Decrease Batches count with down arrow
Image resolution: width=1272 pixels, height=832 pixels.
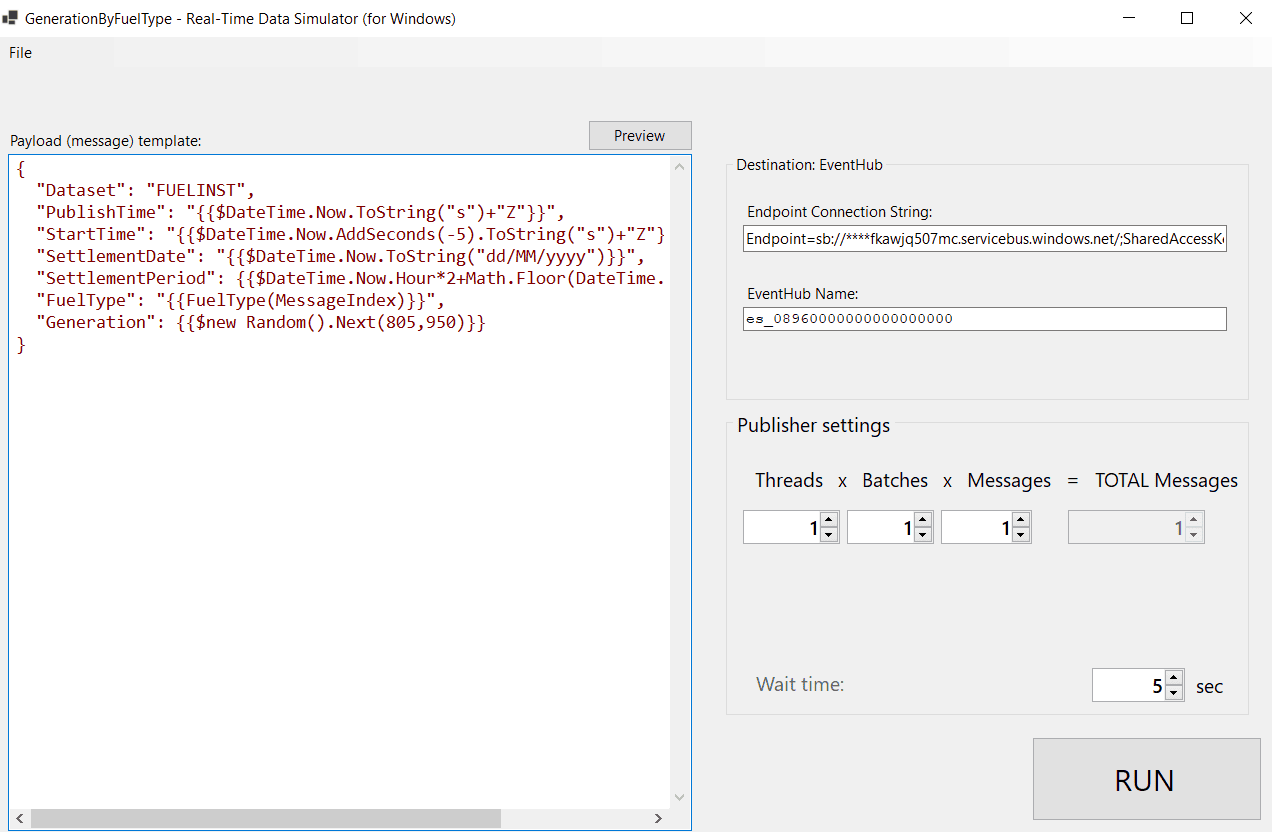pos(922,535)
